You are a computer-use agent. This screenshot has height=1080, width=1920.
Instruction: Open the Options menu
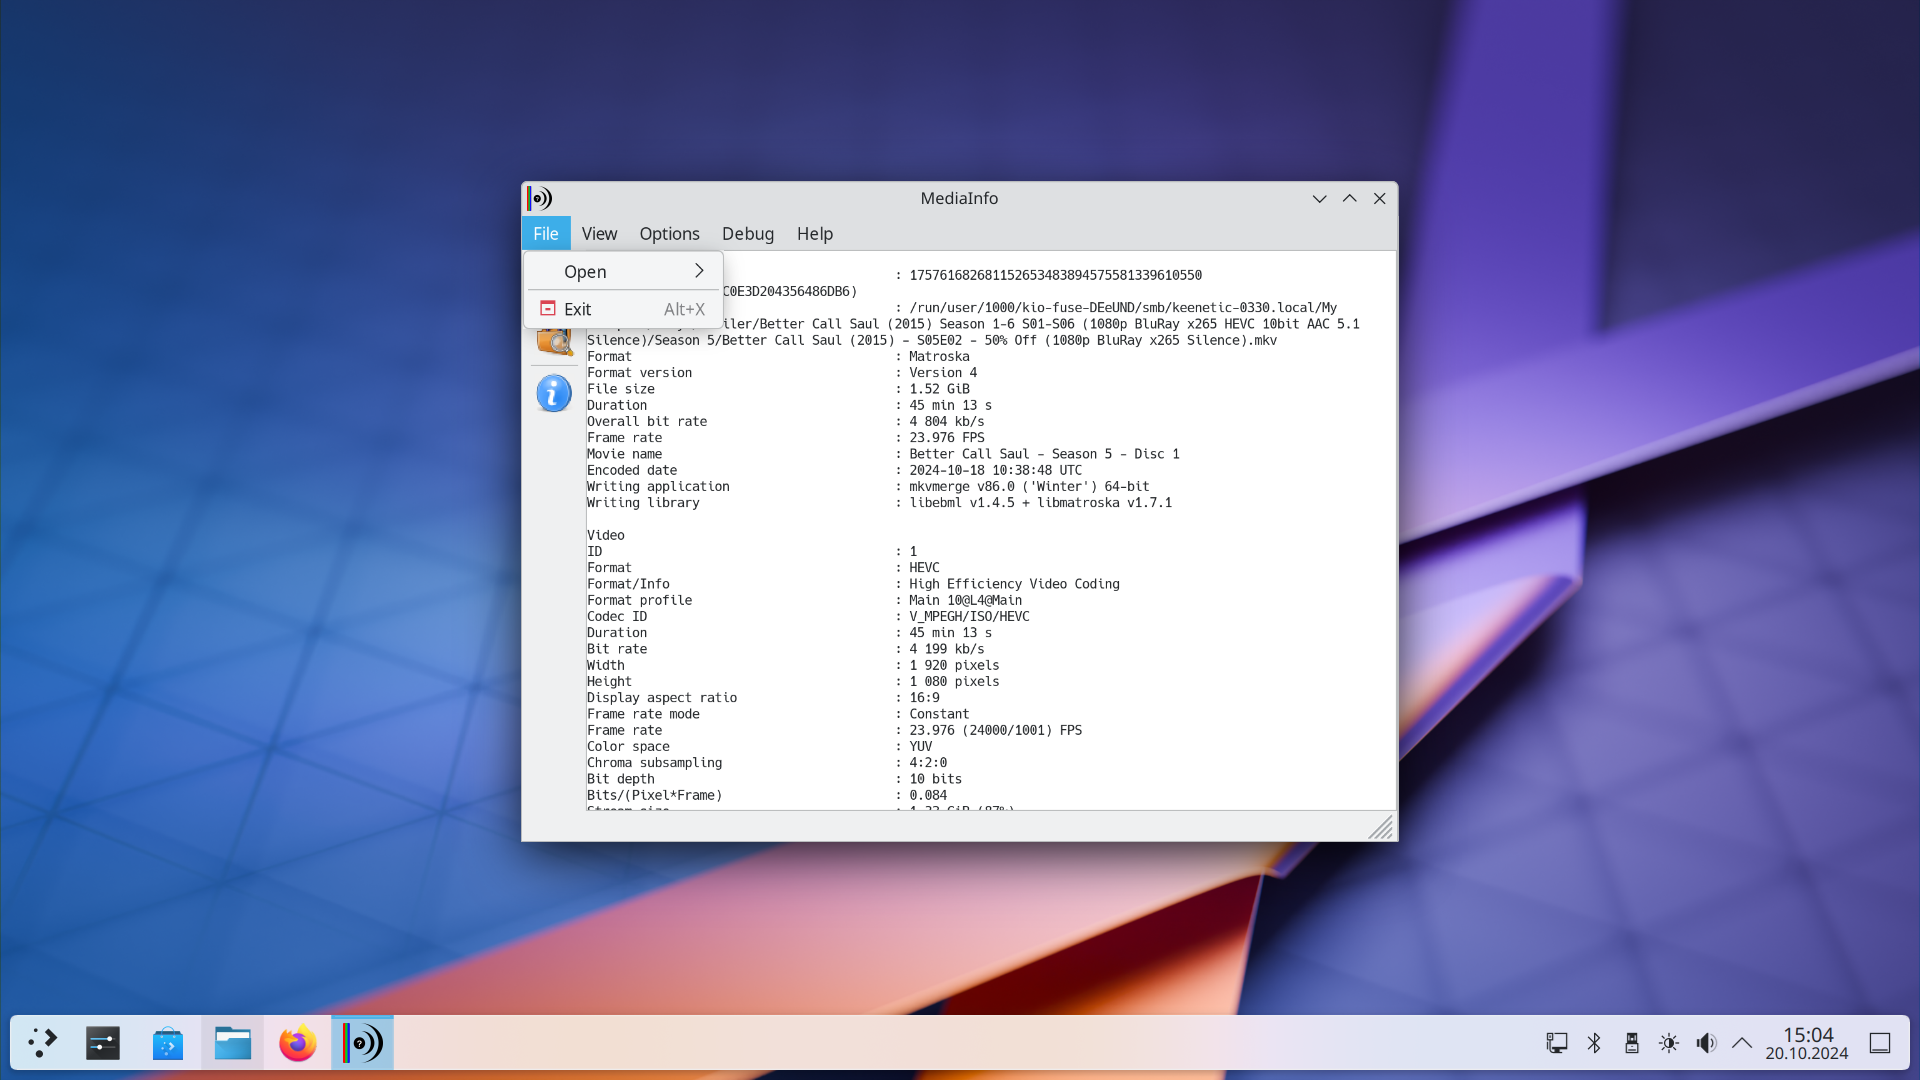pos(669,233)
